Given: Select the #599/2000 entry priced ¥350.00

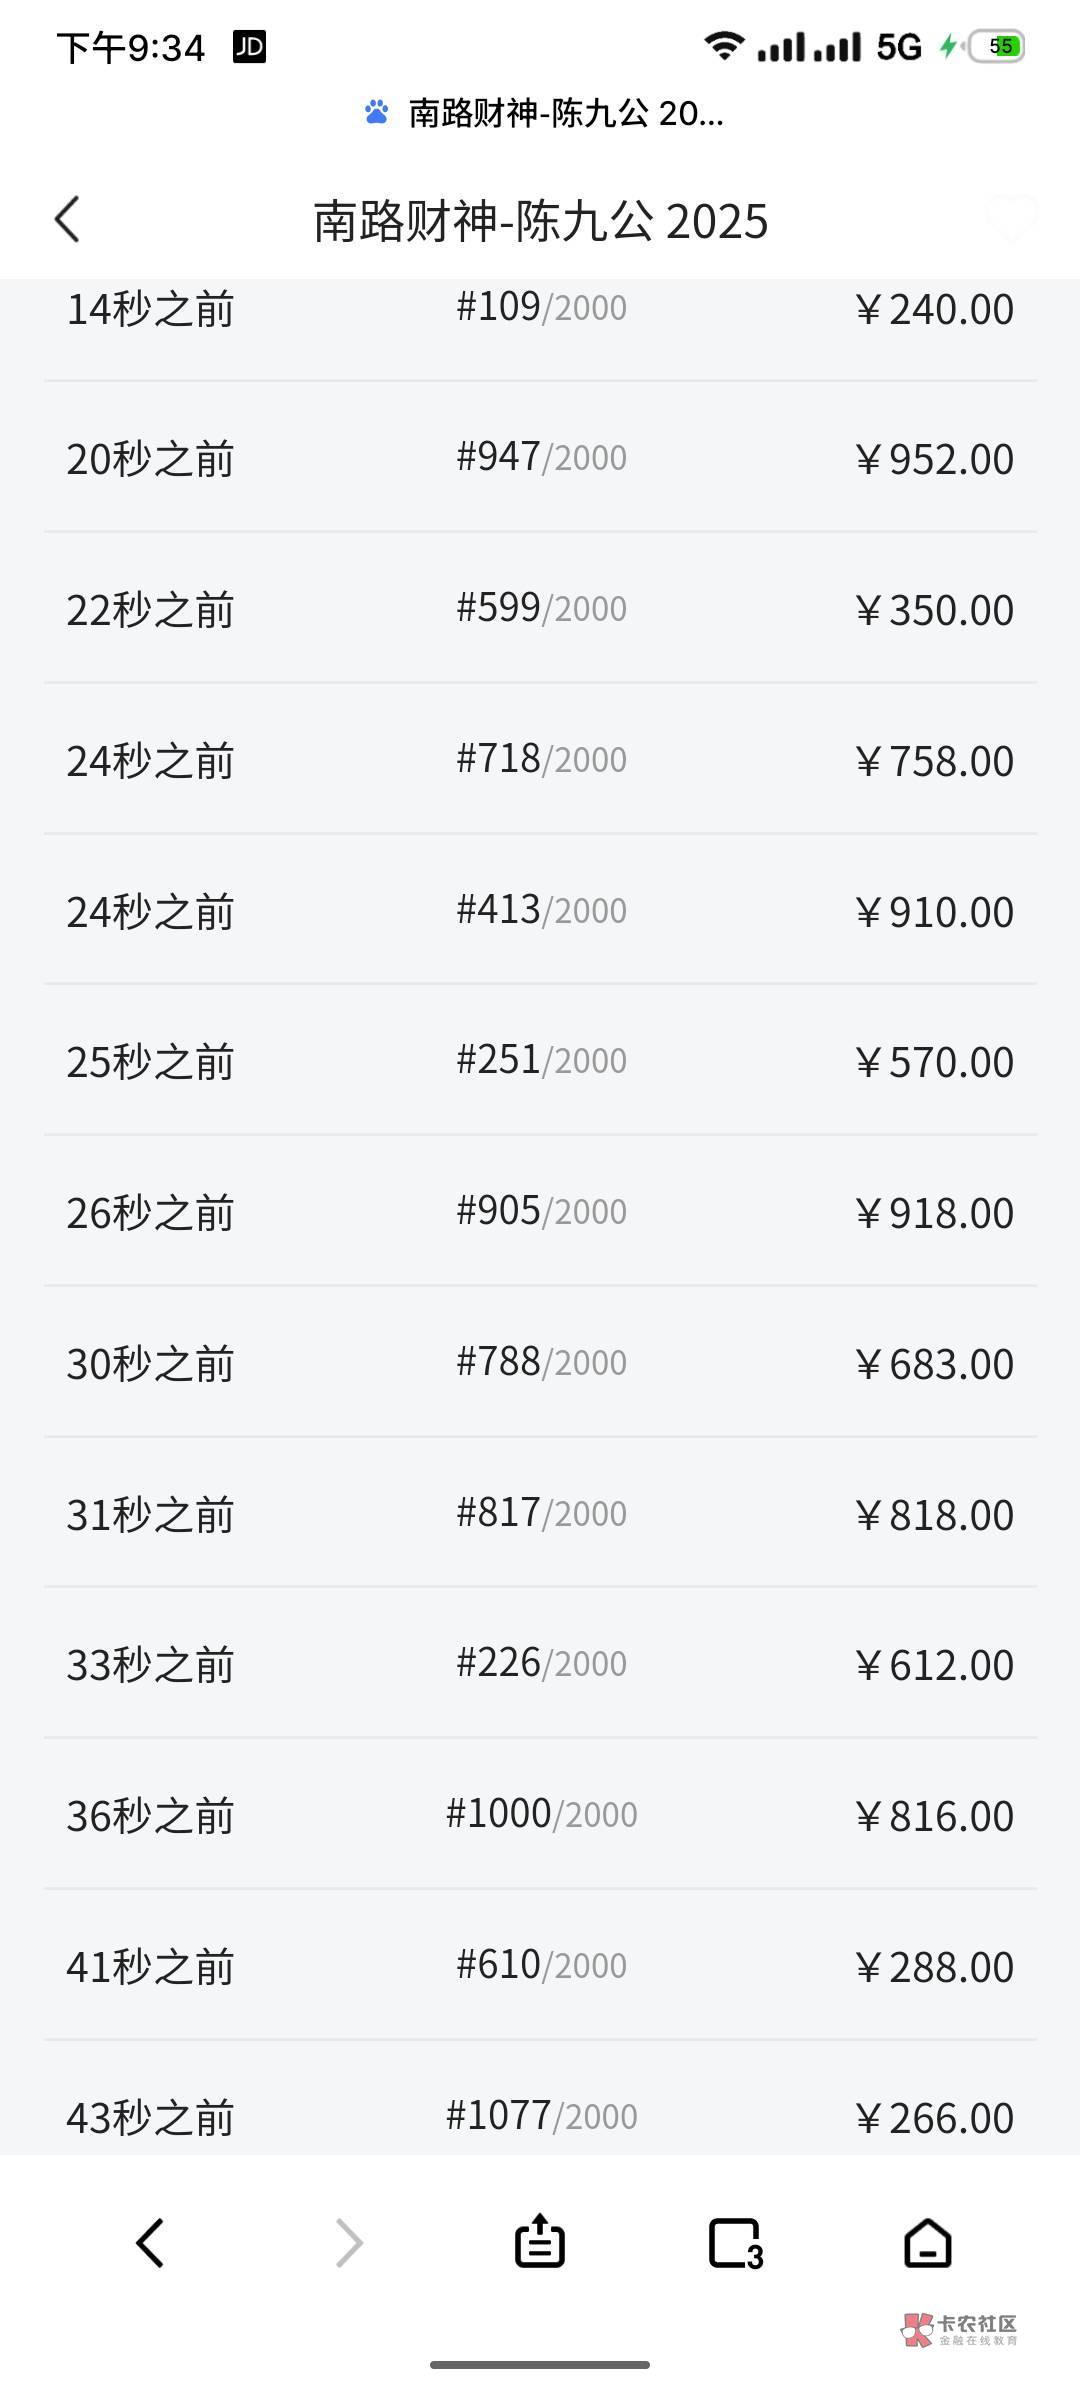Looking at the screenshot, I should (540, 609).
